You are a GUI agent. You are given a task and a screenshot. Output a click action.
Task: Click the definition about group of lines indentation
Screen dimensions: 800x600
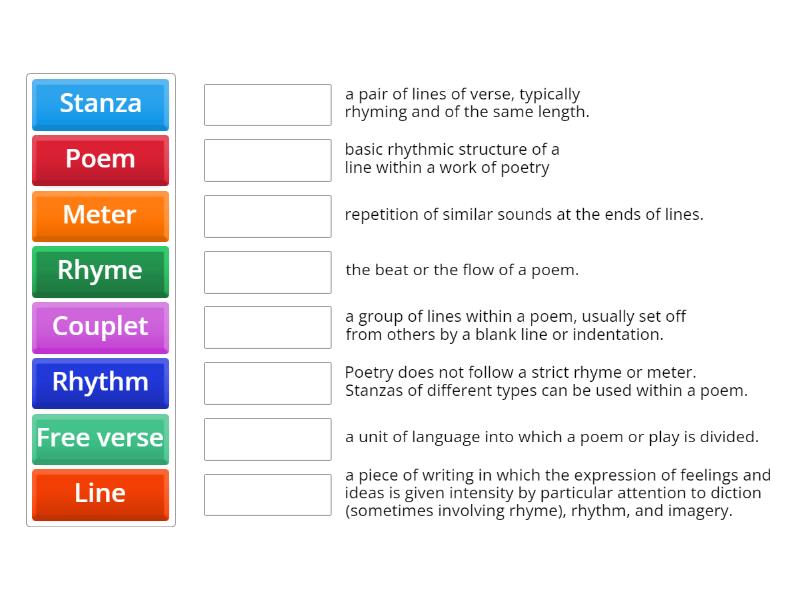516,325
